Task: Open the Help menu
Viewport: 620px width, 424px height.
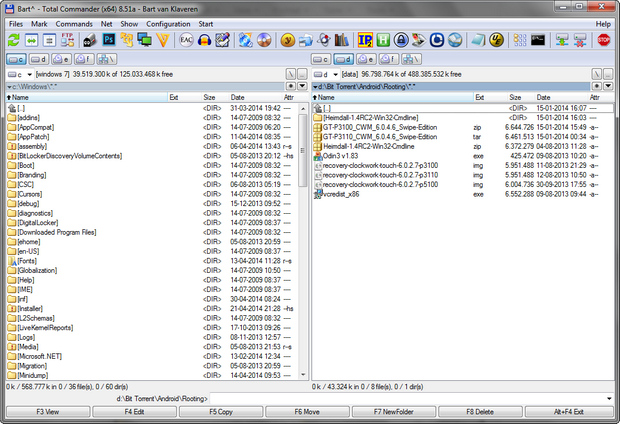Action: click(x=603, y=24)
